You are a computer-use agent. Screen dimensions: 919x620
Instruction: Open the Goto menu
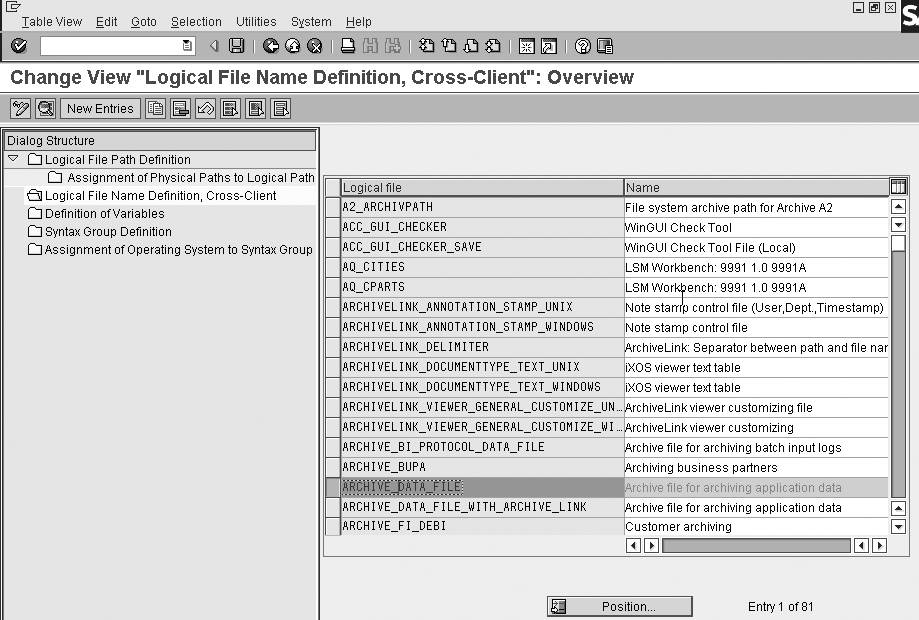[x=144, y=21]
